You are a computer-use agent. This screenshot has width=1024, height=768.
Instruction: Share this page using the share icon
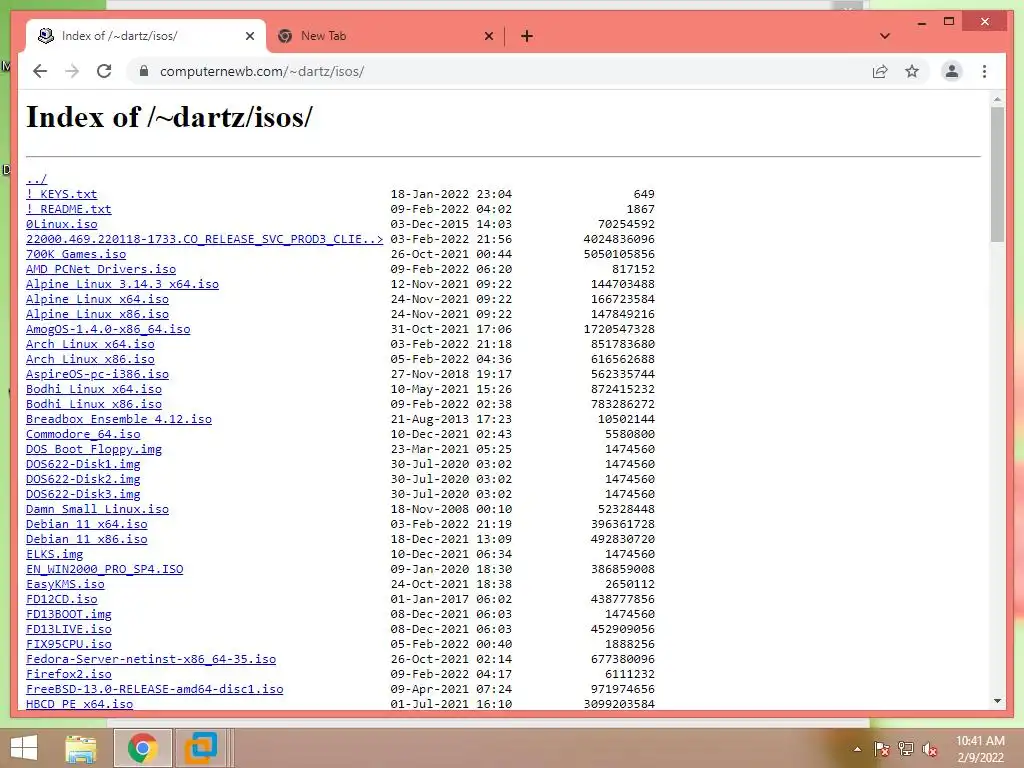coord(880,71)
